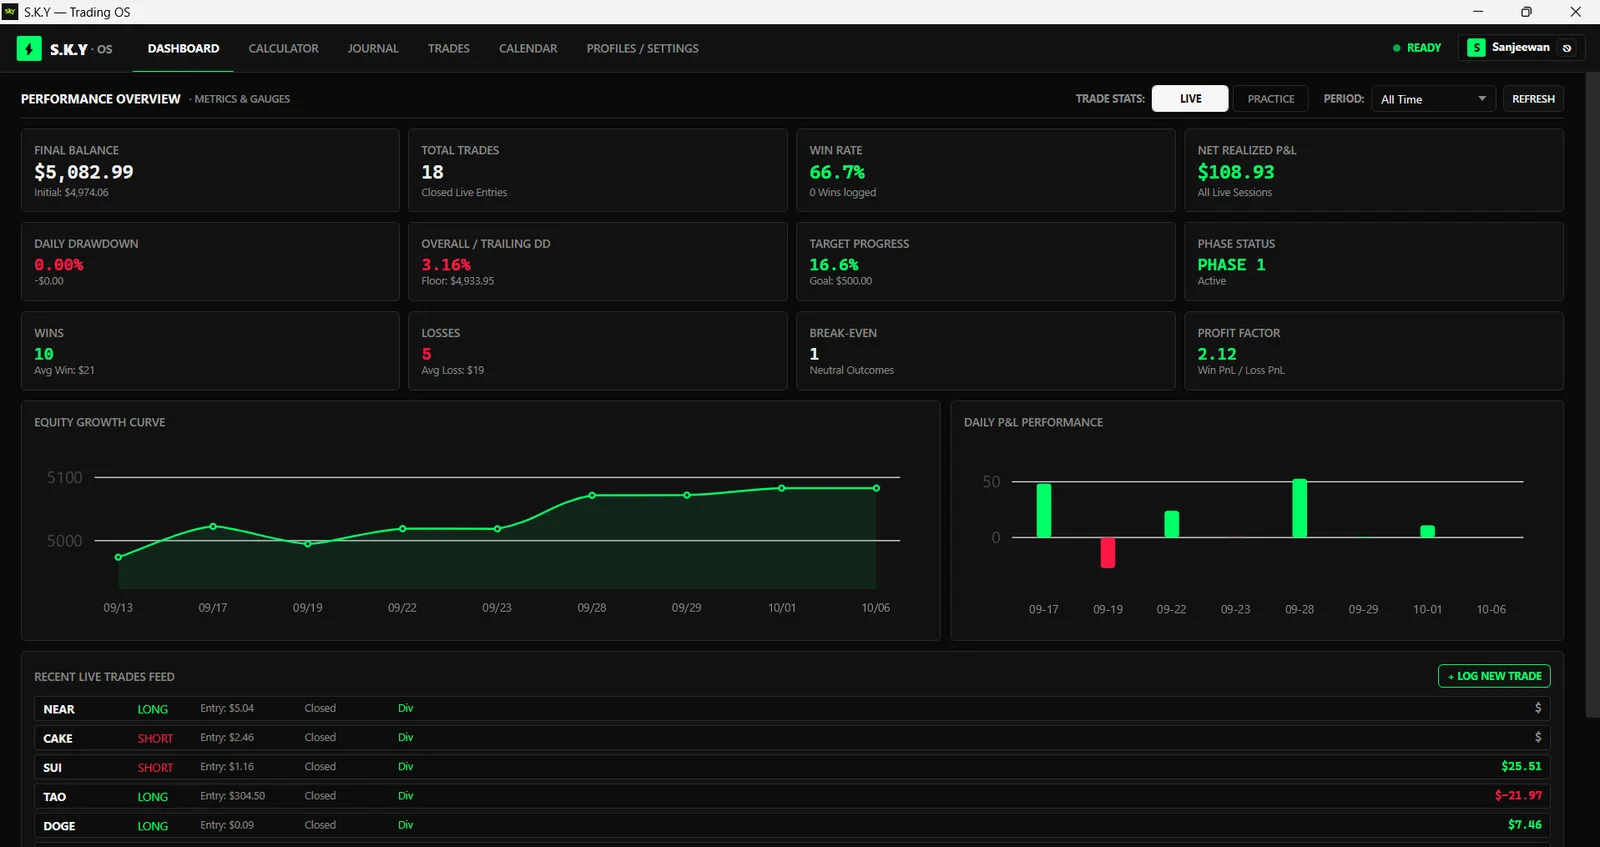Select the NEAR LONG trade row
1600x847 pixels.
[x=792, y=708]
